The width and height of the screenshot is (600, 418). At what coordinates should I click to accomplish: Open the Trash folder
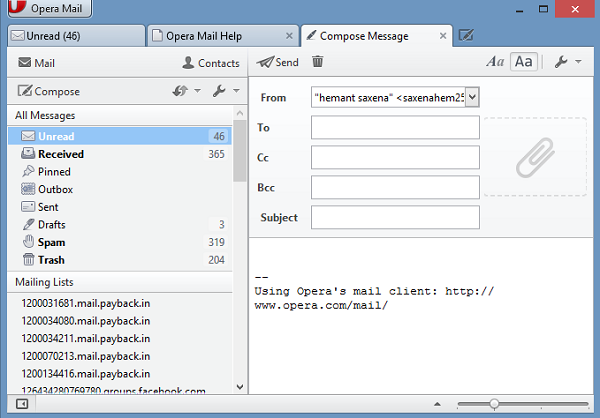point(120,260)
